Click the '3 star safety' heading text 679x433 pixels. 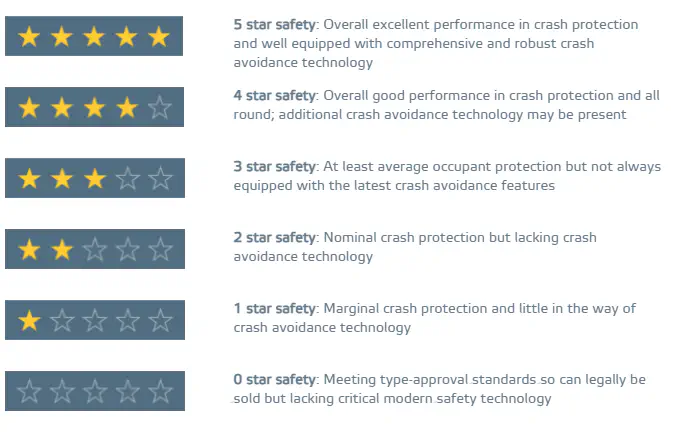click(275, 167)
